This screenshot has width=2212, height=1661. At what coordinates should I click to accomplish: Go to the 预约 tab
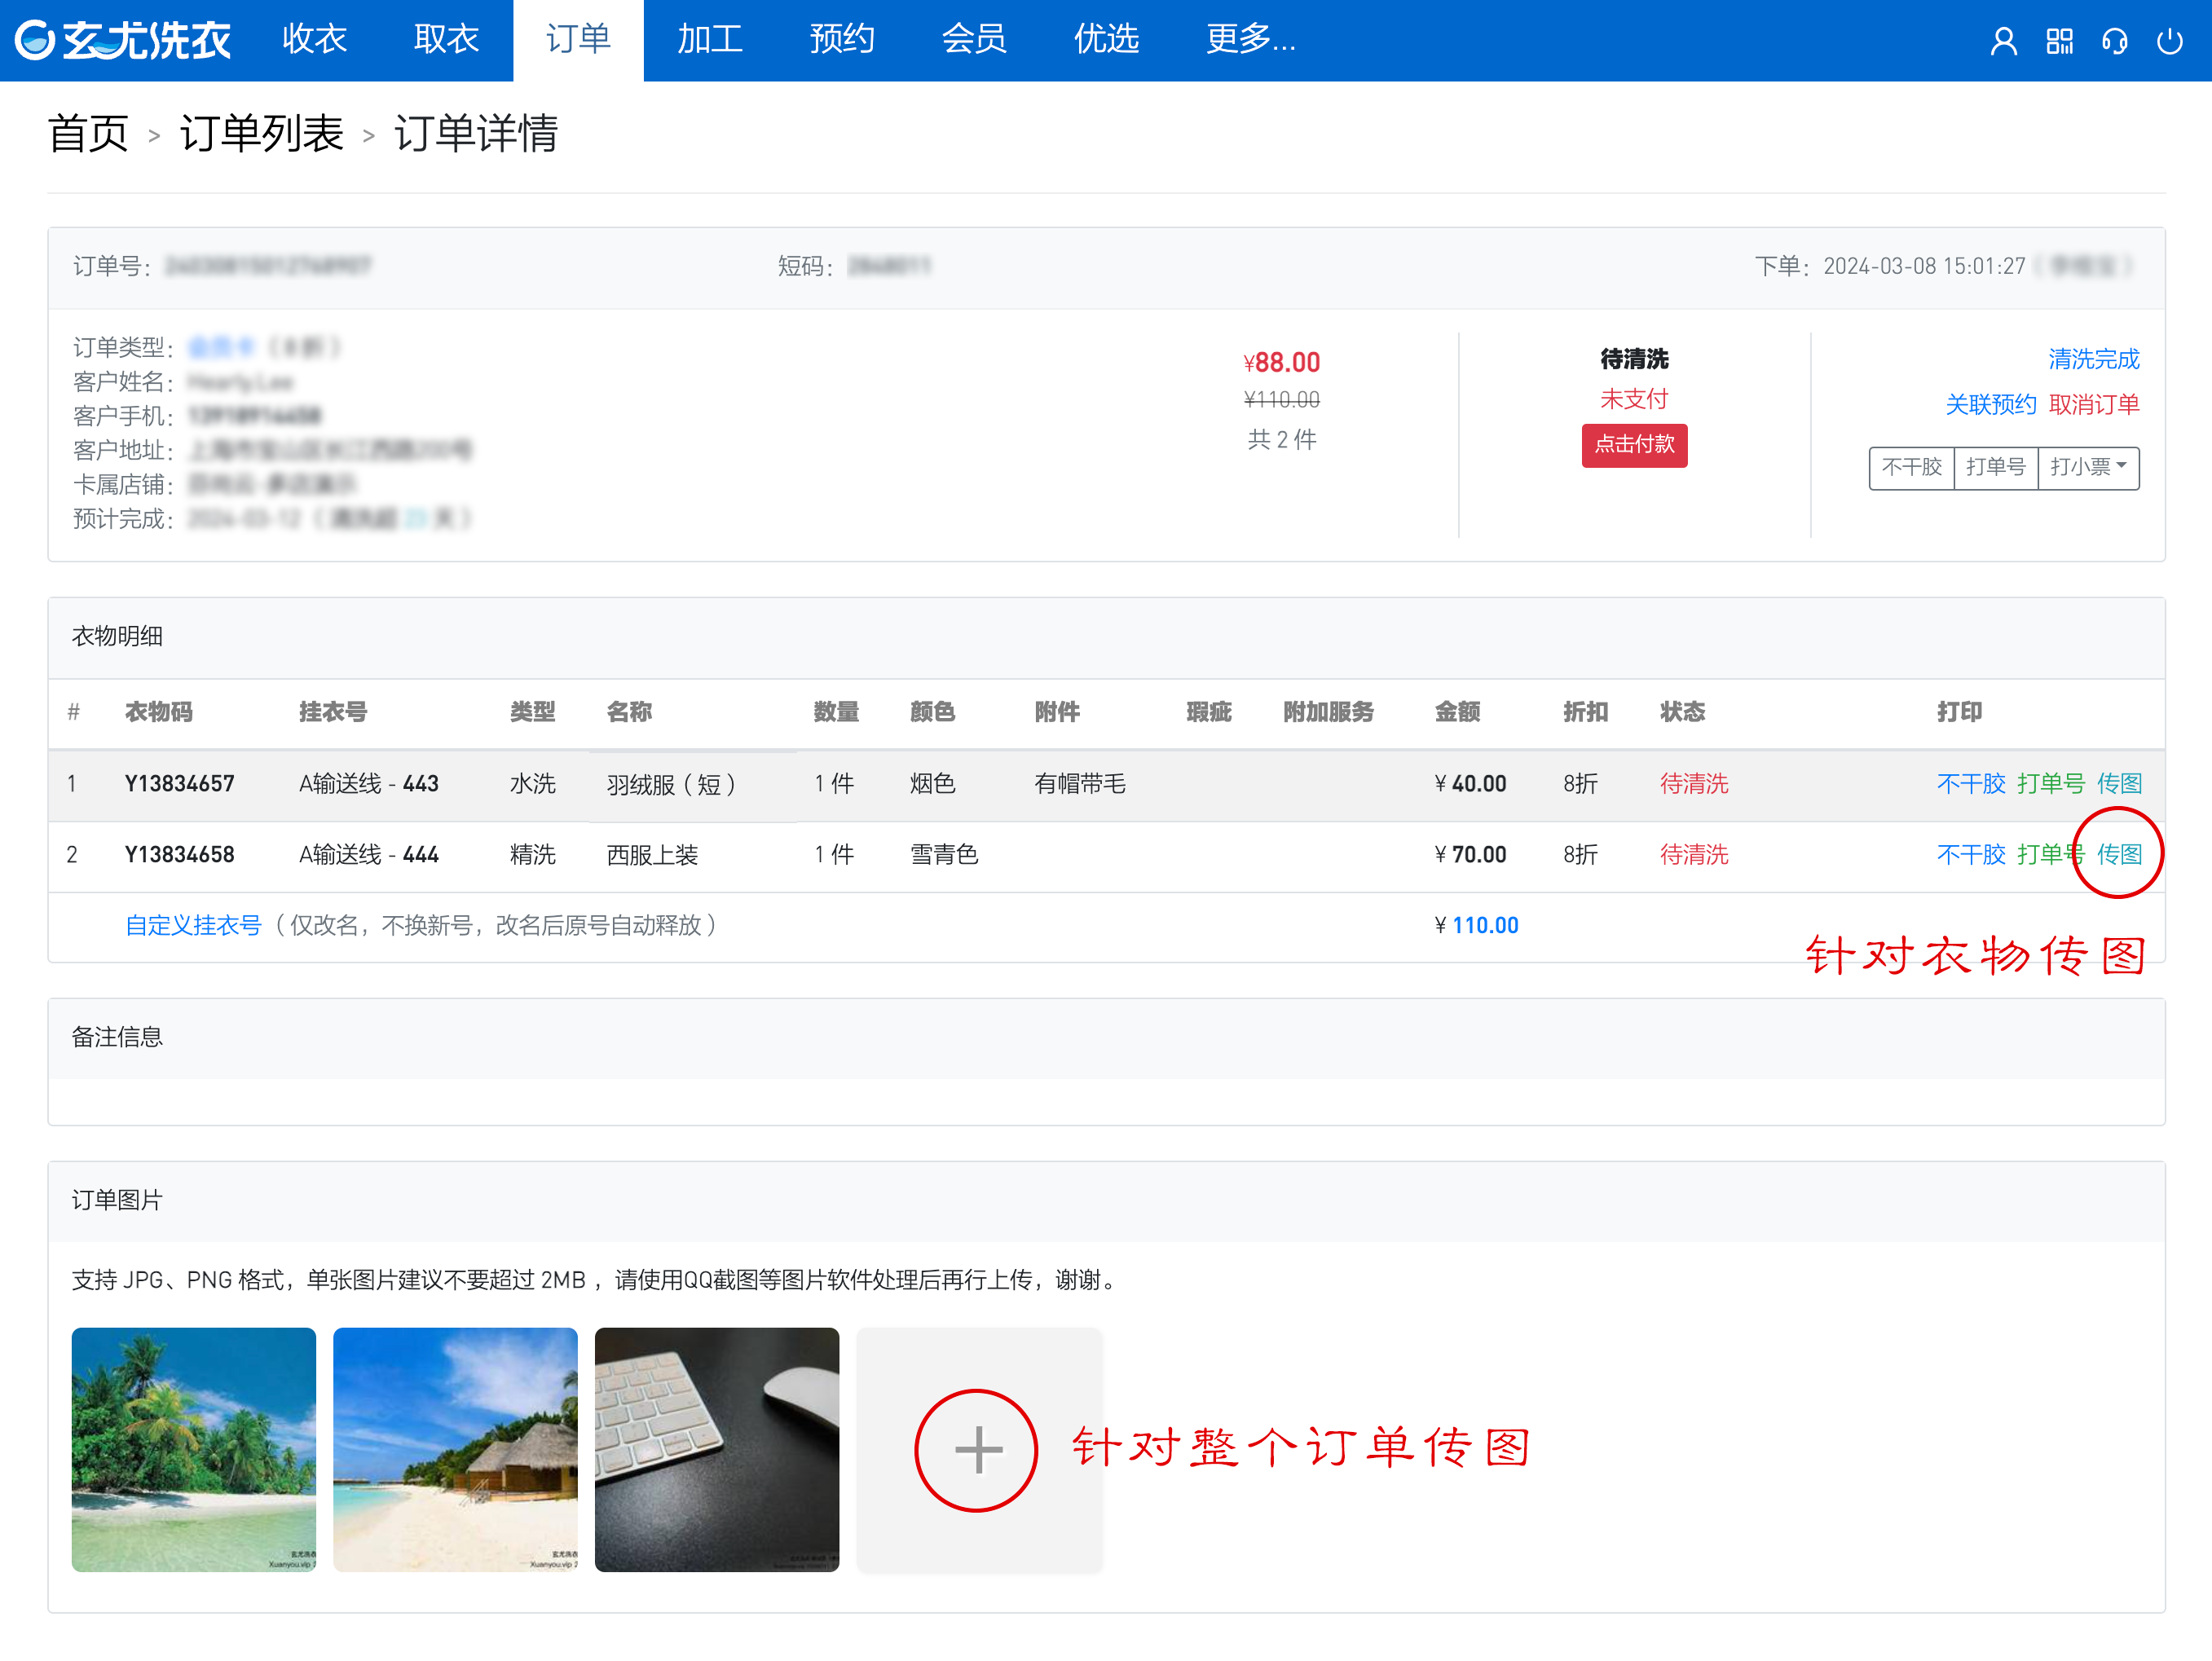pos(841,40)
